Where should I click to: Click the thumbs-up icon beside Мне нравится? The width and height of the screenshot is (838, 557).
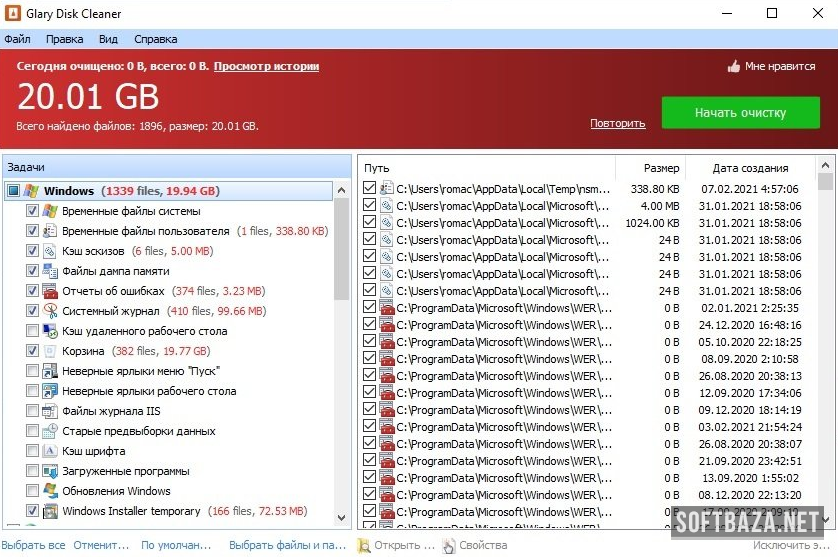point(734,67)
